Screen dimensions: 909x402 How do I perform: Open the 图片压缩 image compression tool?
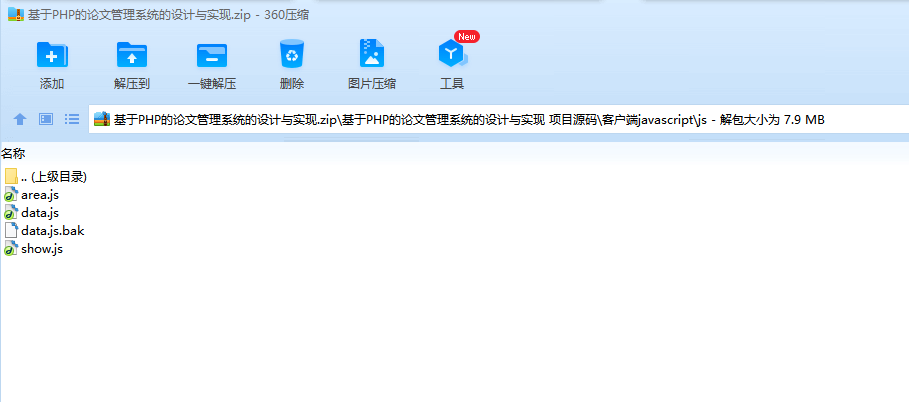tap(372, 54)
